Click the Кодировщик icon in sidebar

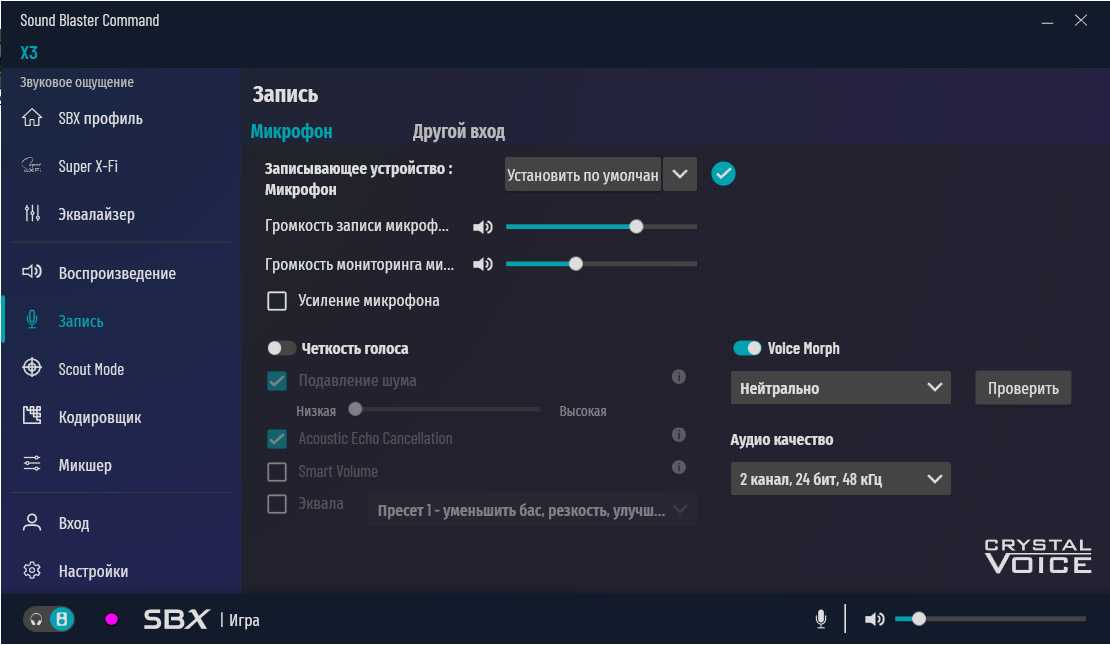(32, 416)
